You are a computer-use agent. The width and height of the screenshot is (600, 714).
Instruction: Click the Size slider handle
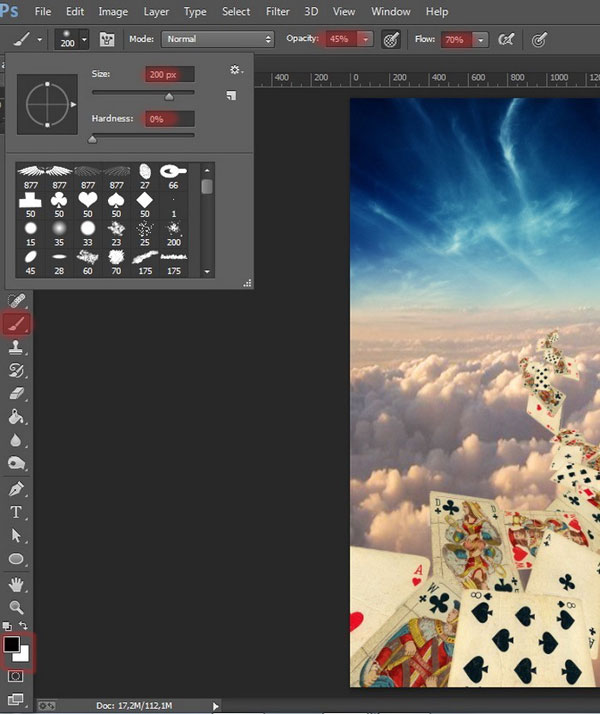point(169,96)
